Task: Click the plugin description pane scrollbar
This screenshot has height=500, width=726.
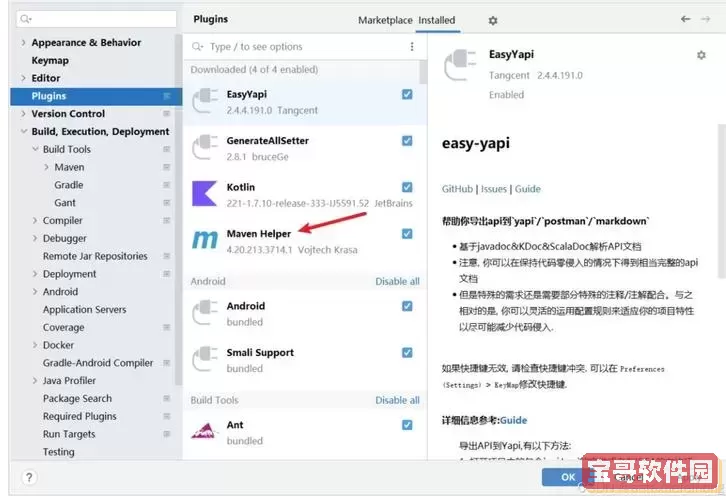Action: 721,201
